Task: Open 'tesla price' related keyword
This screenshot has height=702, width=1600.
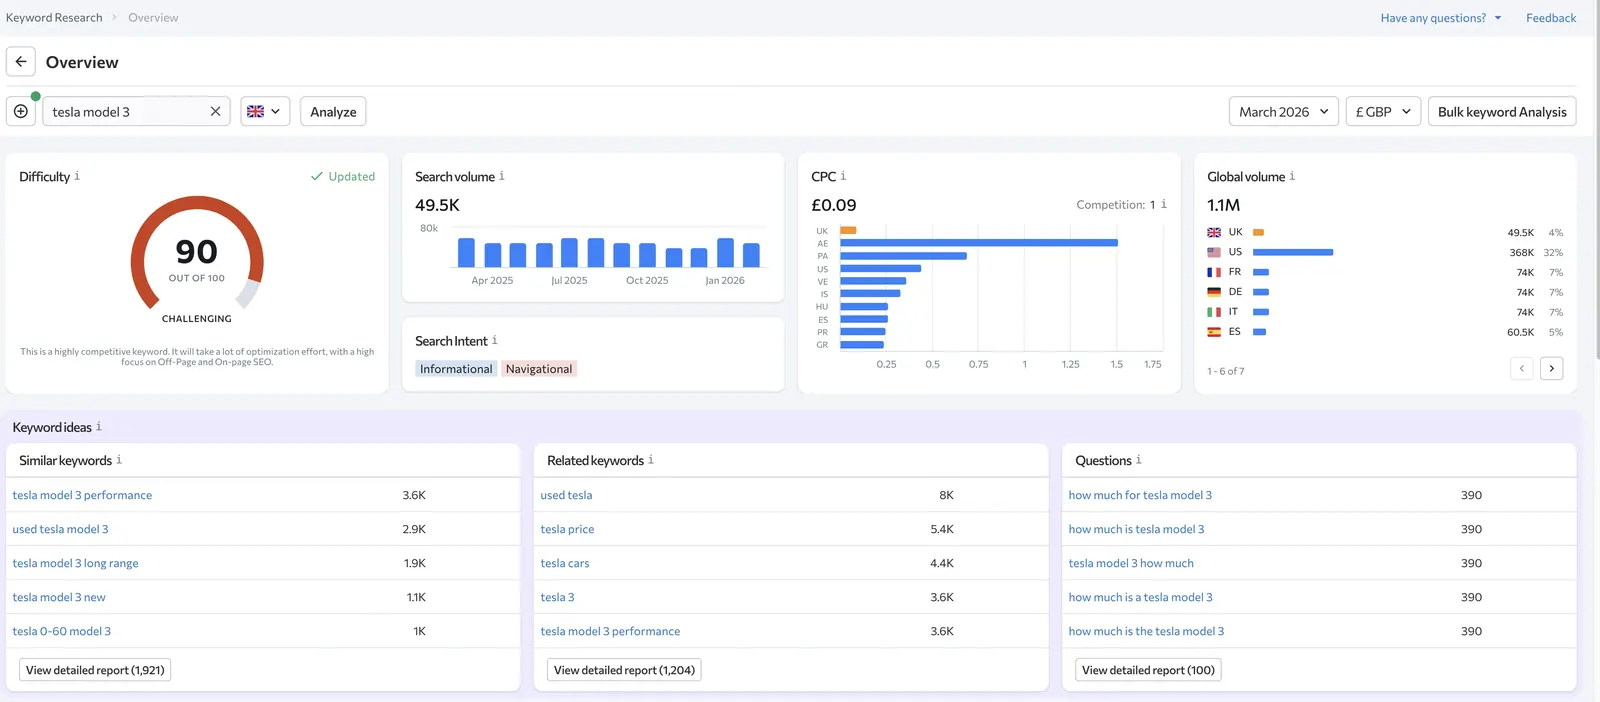Action: 567,529
